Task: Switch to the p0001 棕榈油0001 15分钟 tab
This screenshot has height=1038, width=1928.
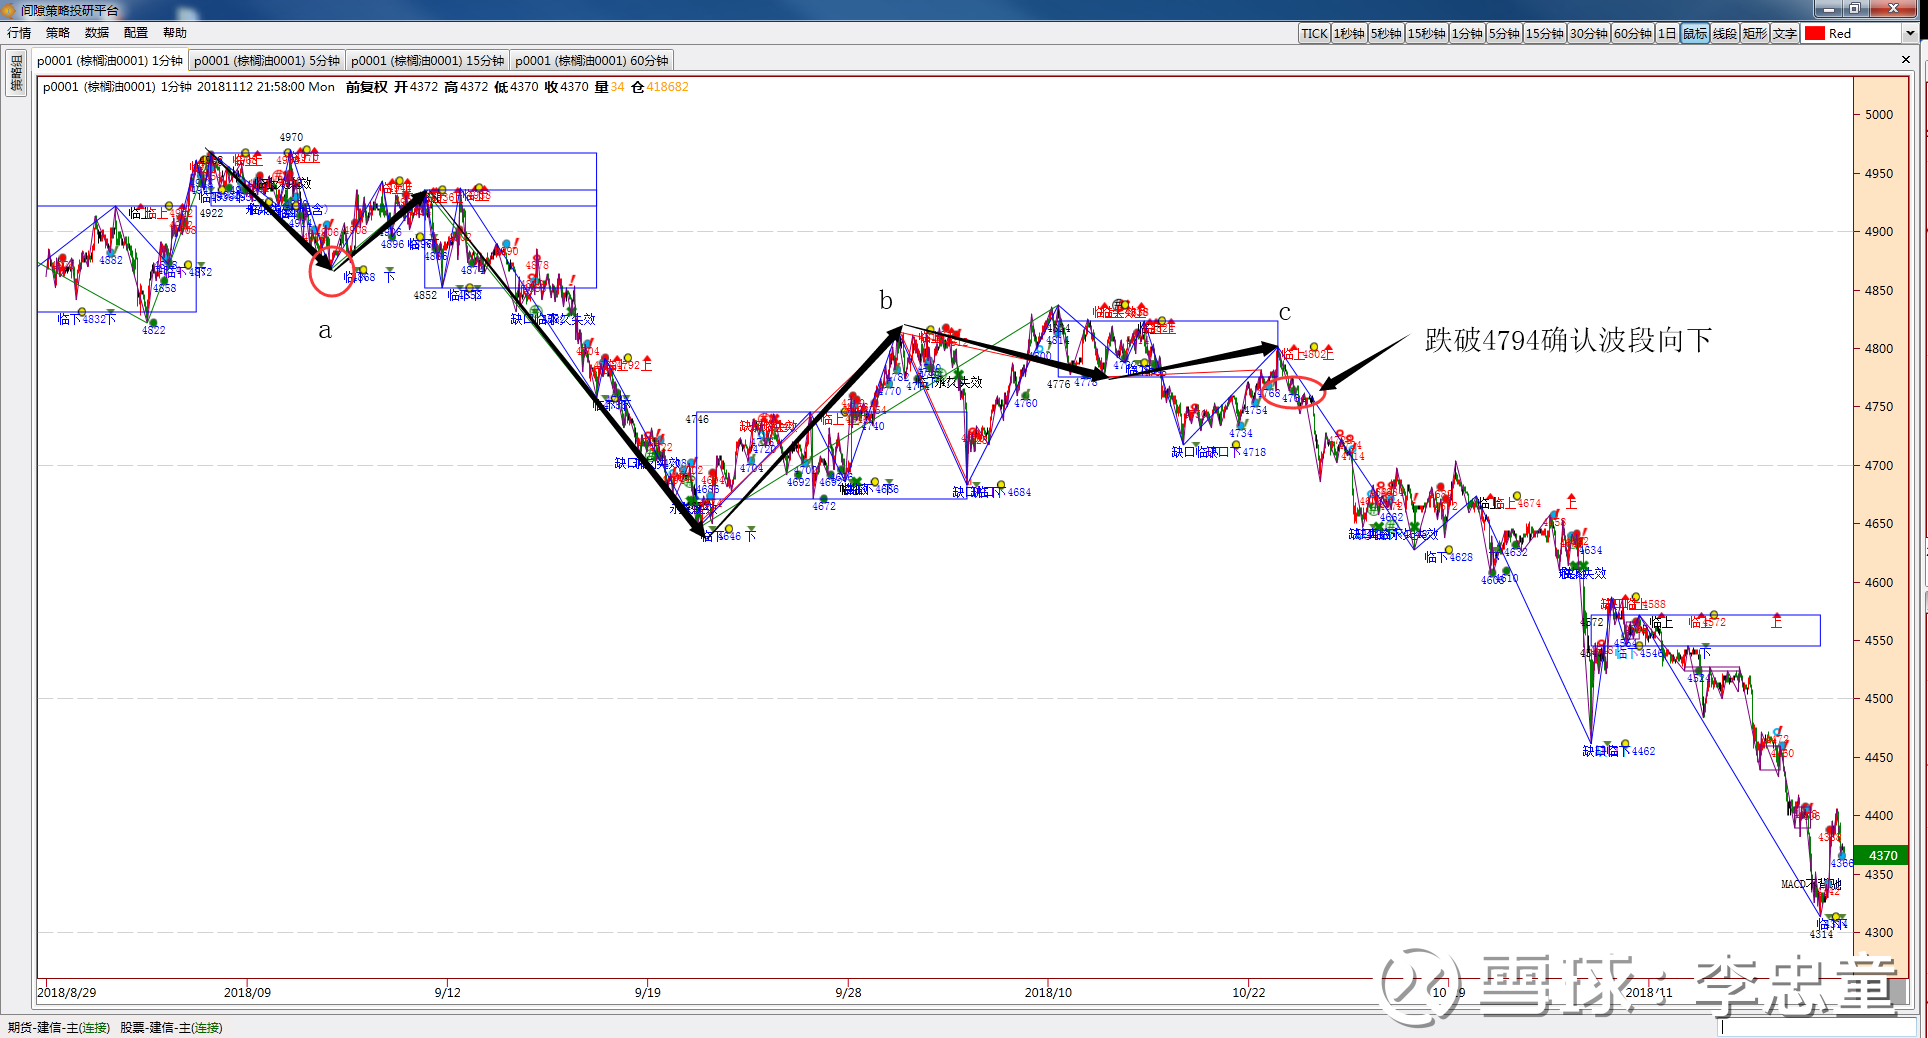Action: click(428, 61)
